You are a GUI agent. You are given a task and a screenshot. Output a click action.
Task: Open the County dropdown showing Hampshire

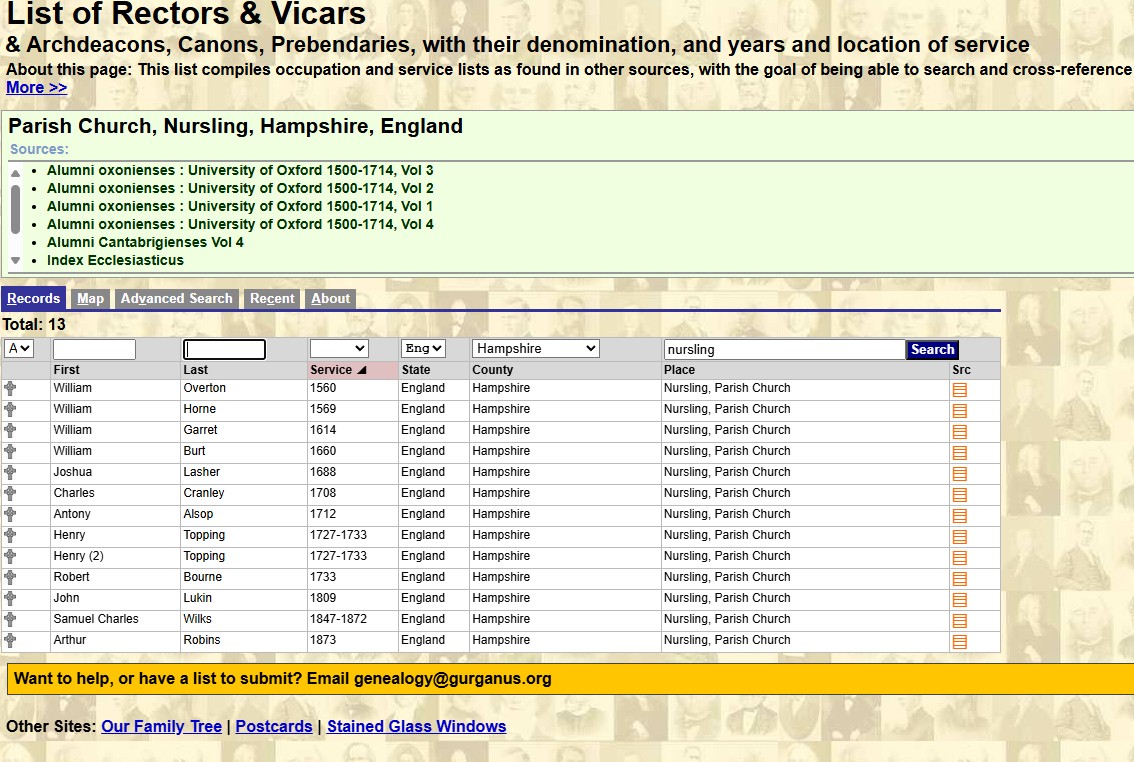tap(535, 348)
